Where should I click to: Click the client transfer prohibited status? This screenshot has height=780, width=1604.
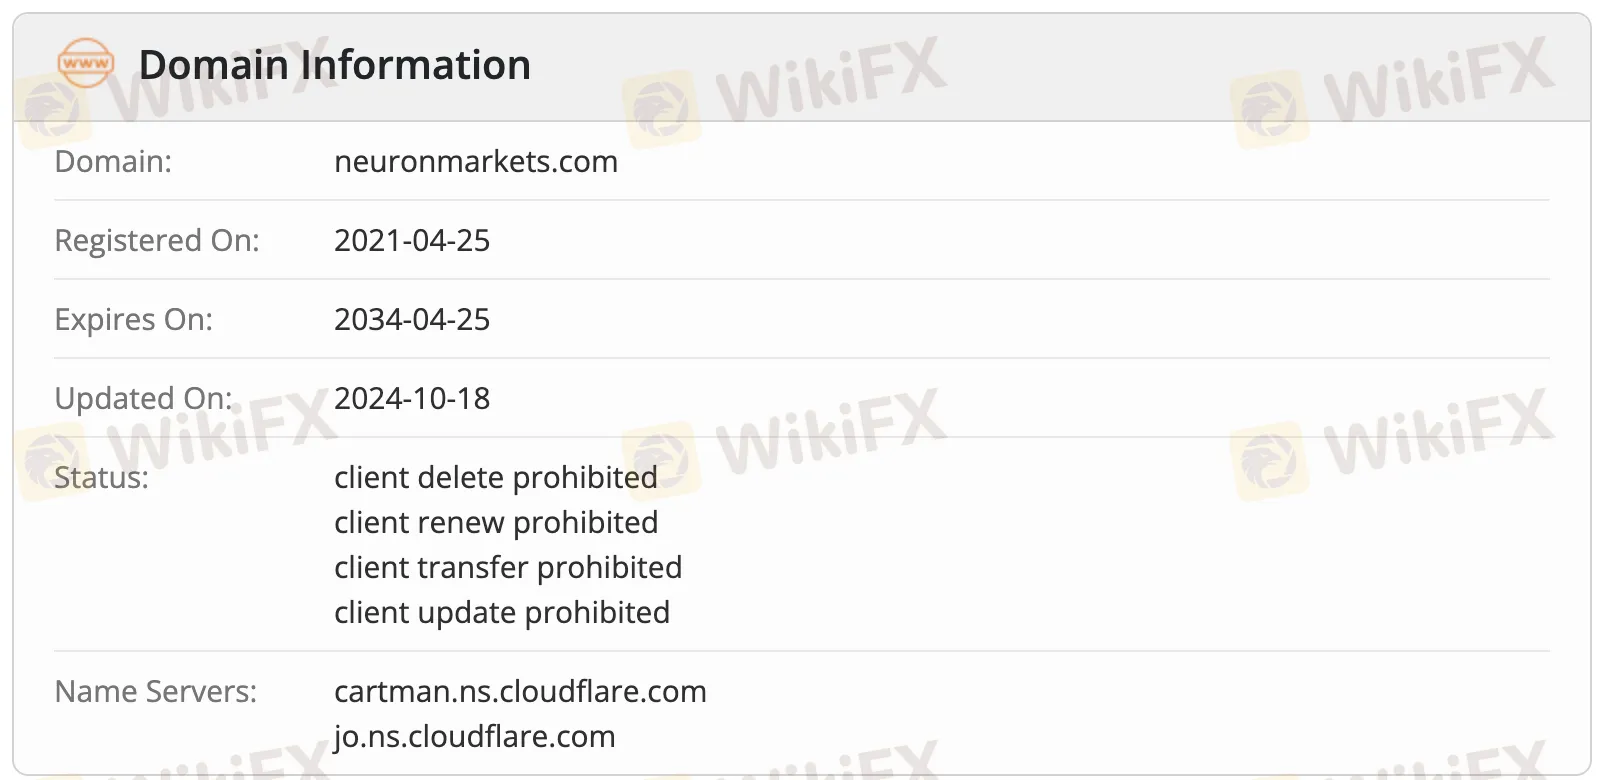507,567
